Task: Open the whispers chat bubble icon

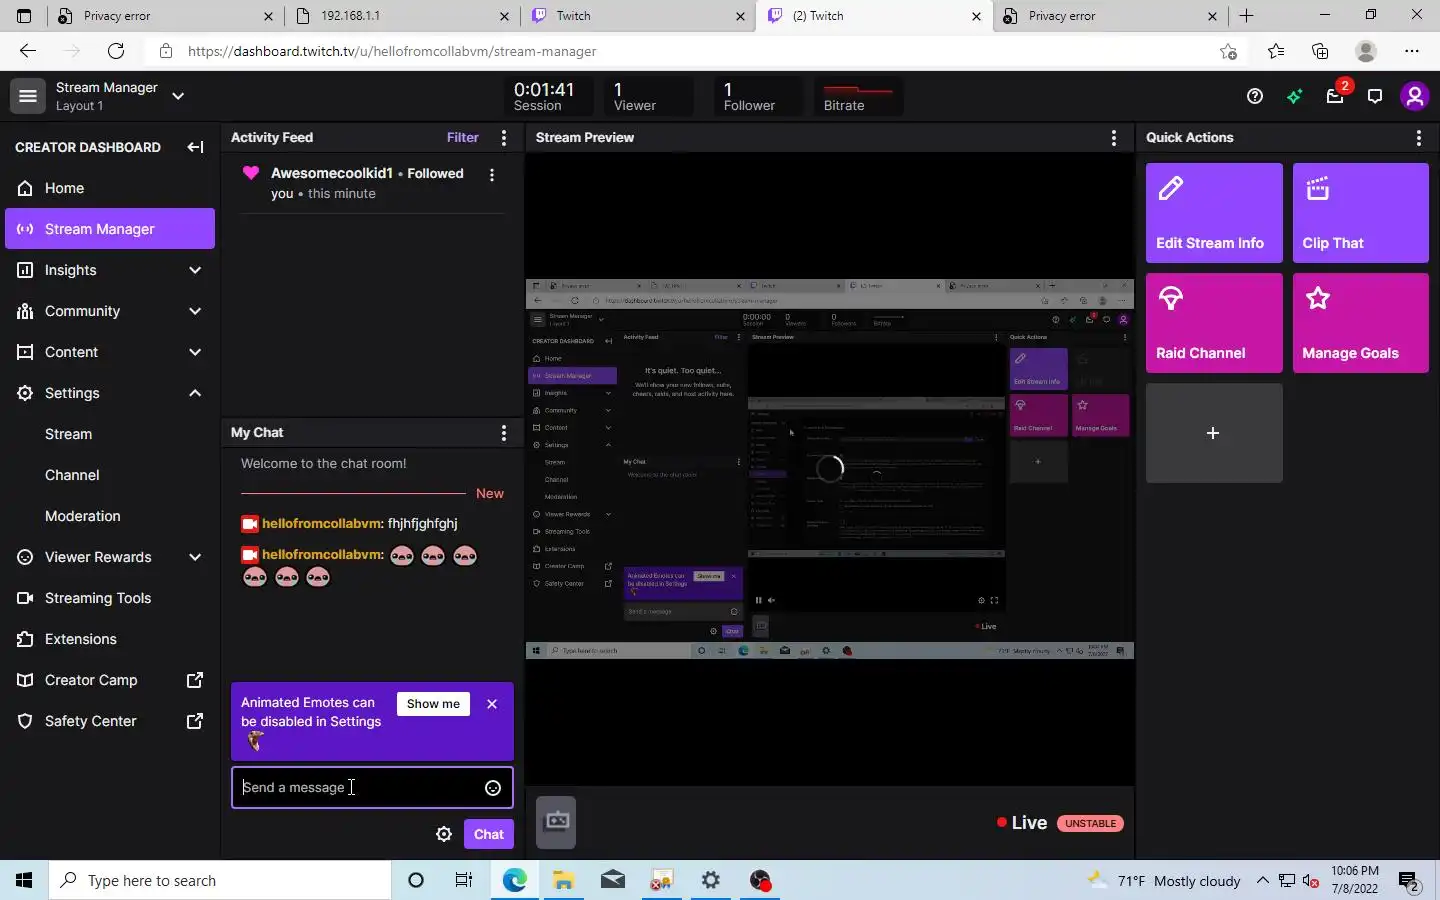Action: pyautogui.click(x=1375, y=96)
